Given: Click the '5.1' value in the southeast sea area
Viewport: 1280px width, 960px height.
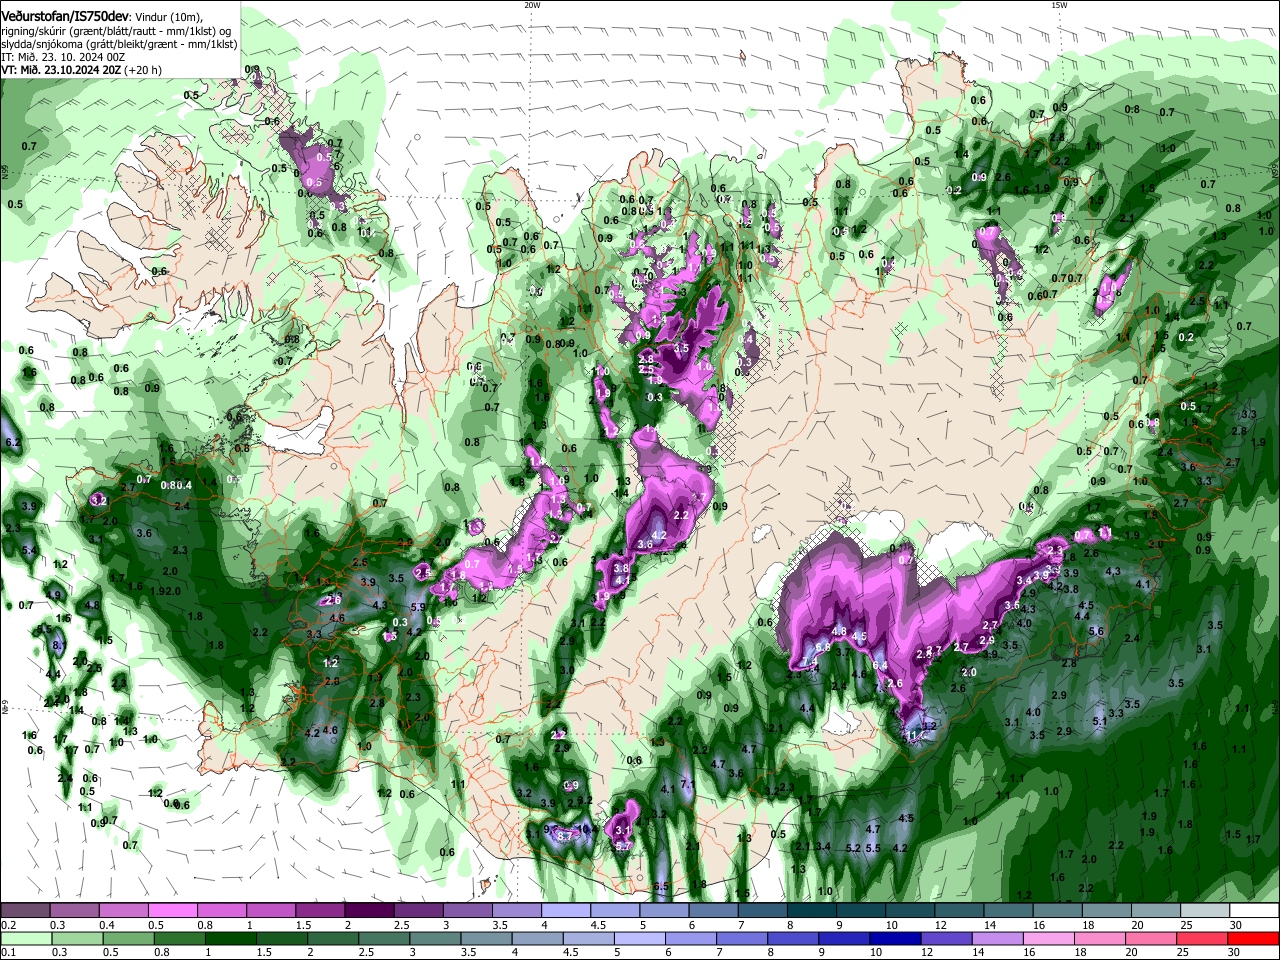Looking at the screenshot, I should point(1100,720).
